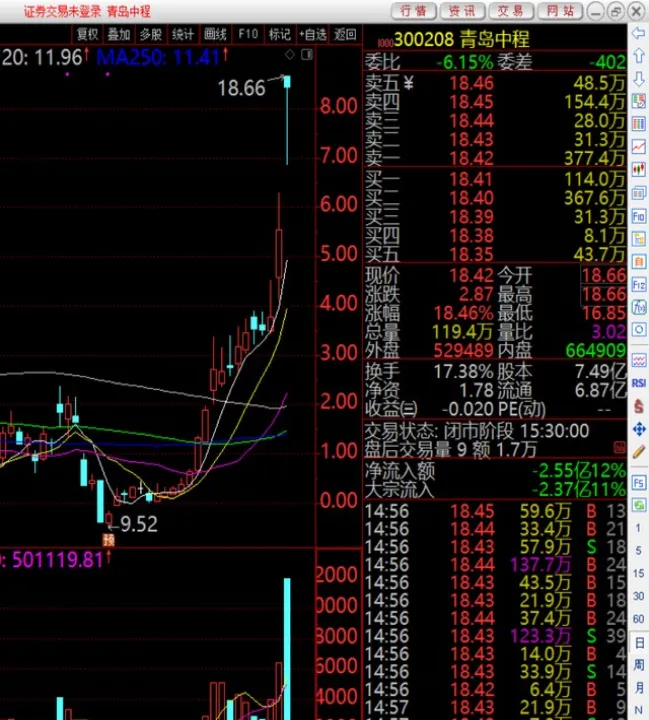Click the F5 chart switch icon
This screenshot has width=649, height=720.
pyautogui.click(x=638, y=483)
